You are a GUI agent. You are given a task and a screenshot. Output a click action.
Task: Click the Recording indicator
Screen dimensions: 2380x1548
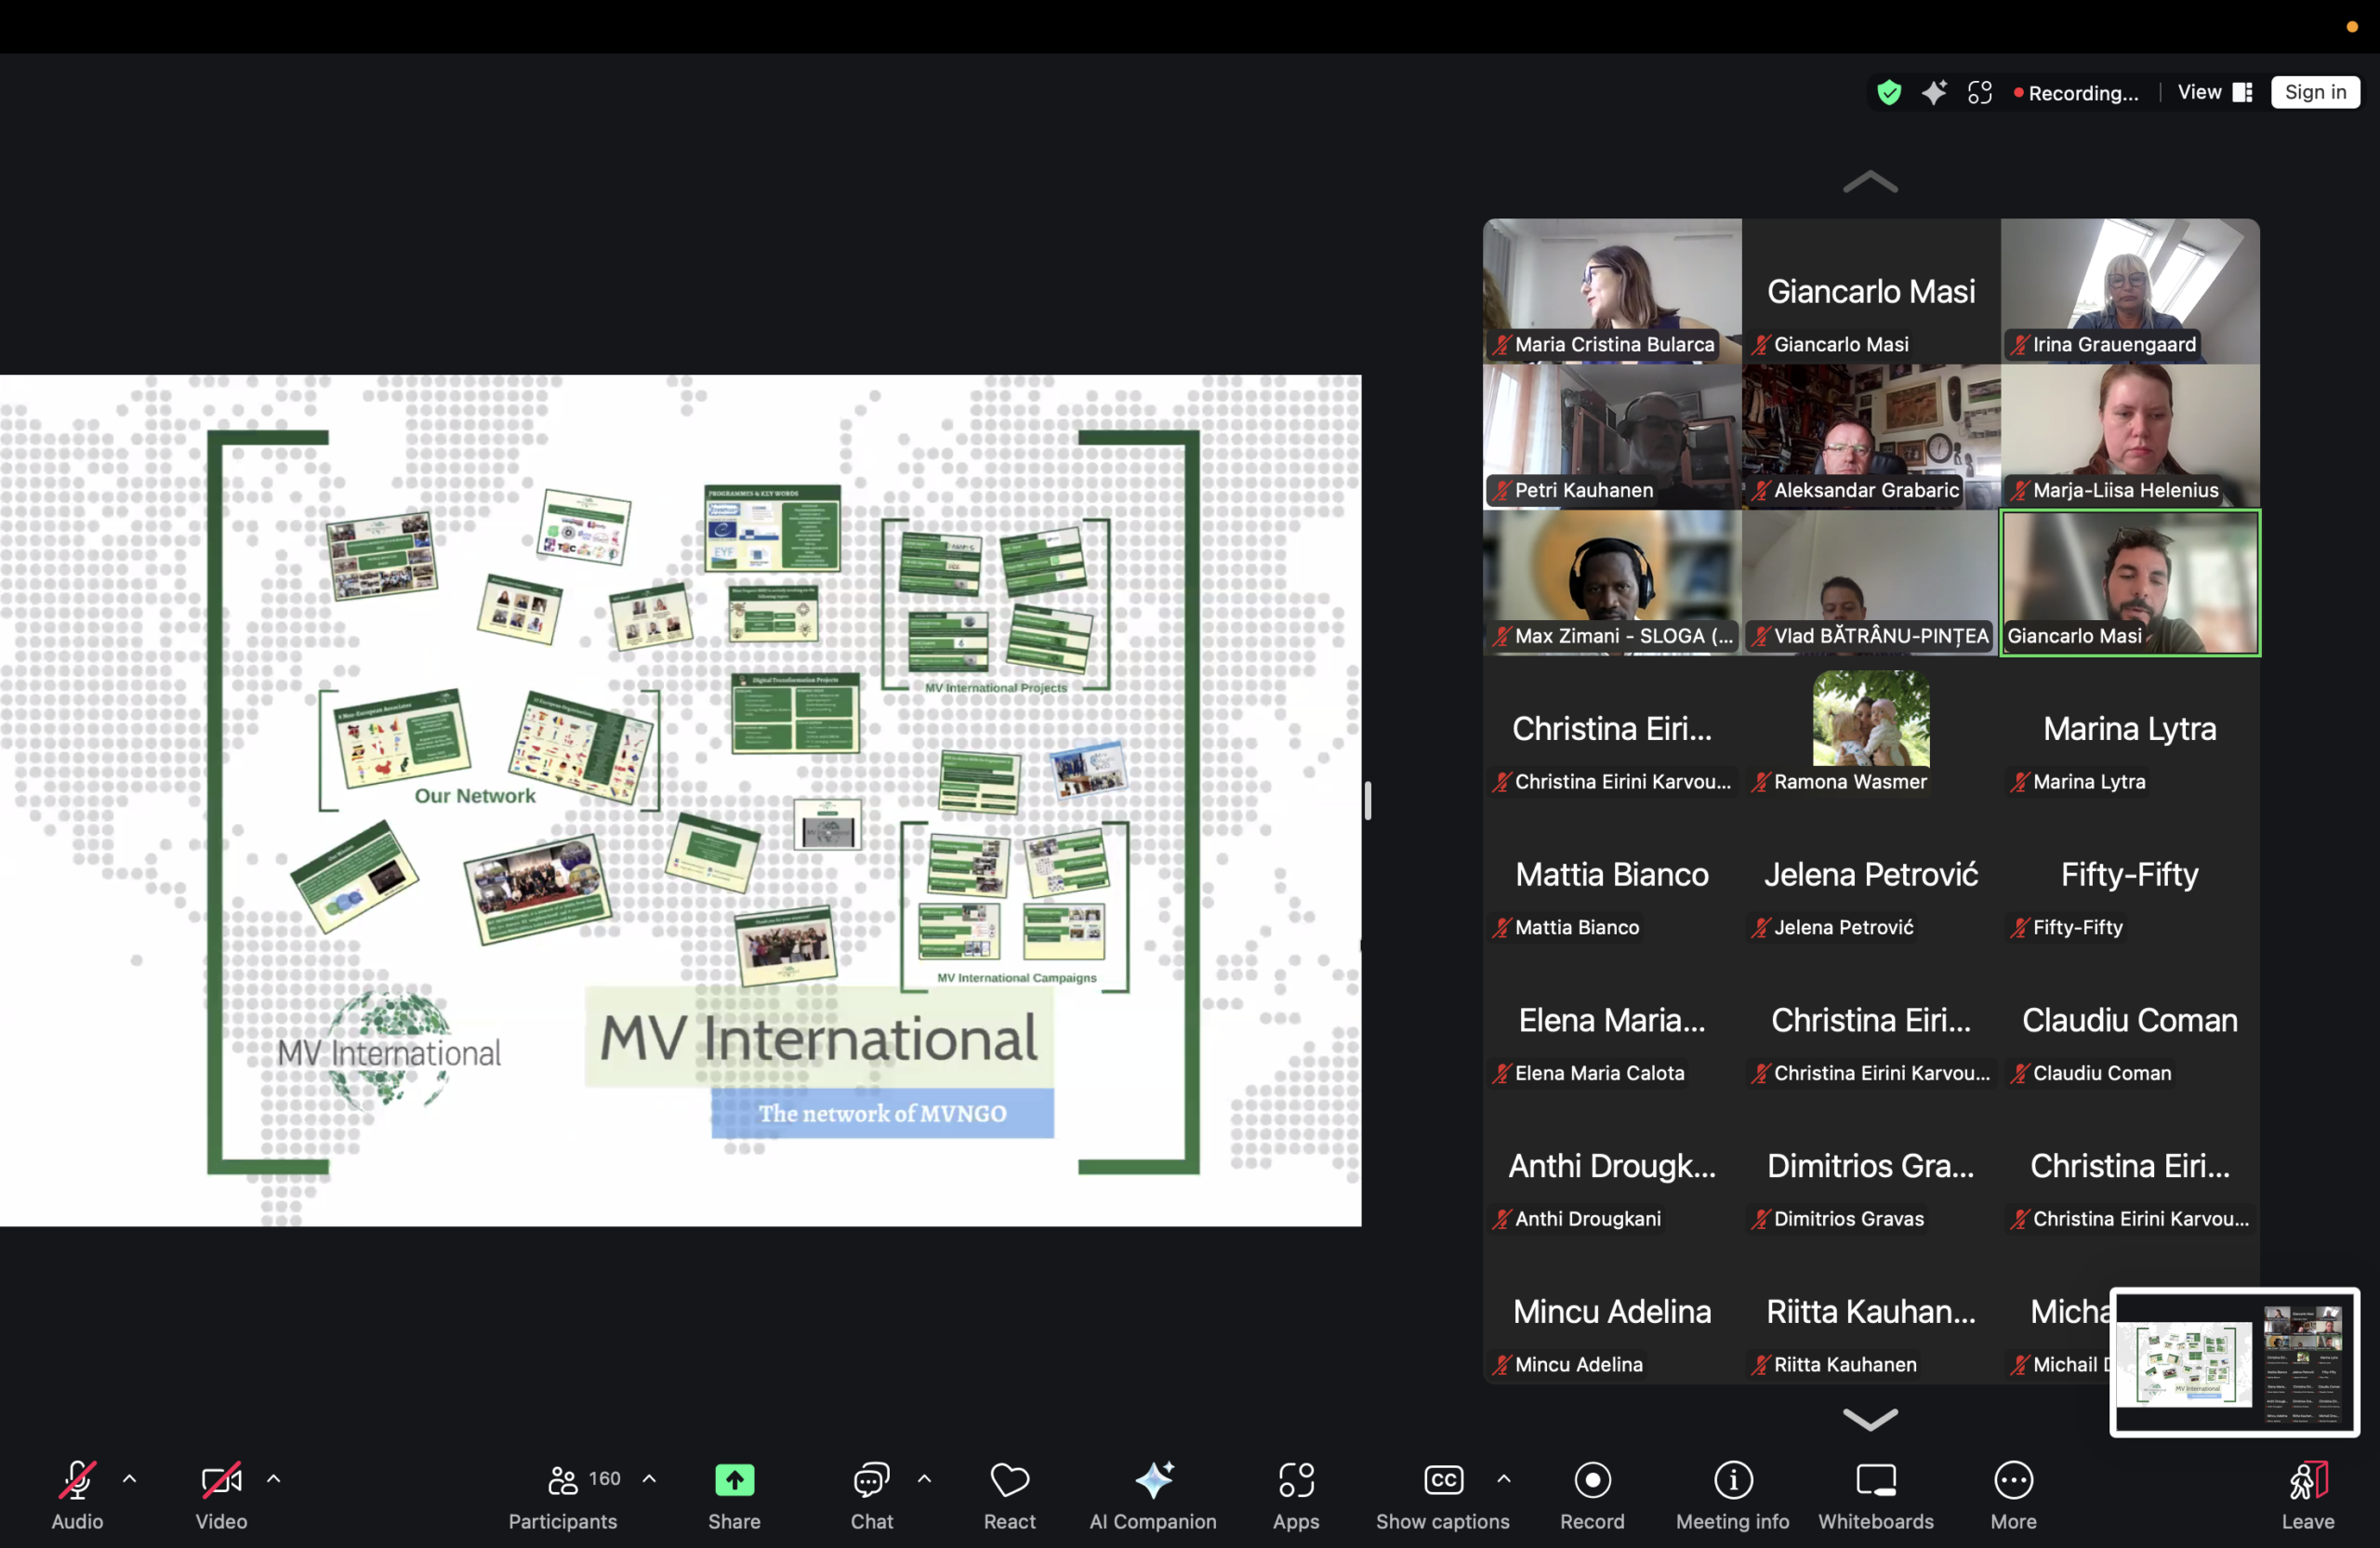[x=2076, y=93]
